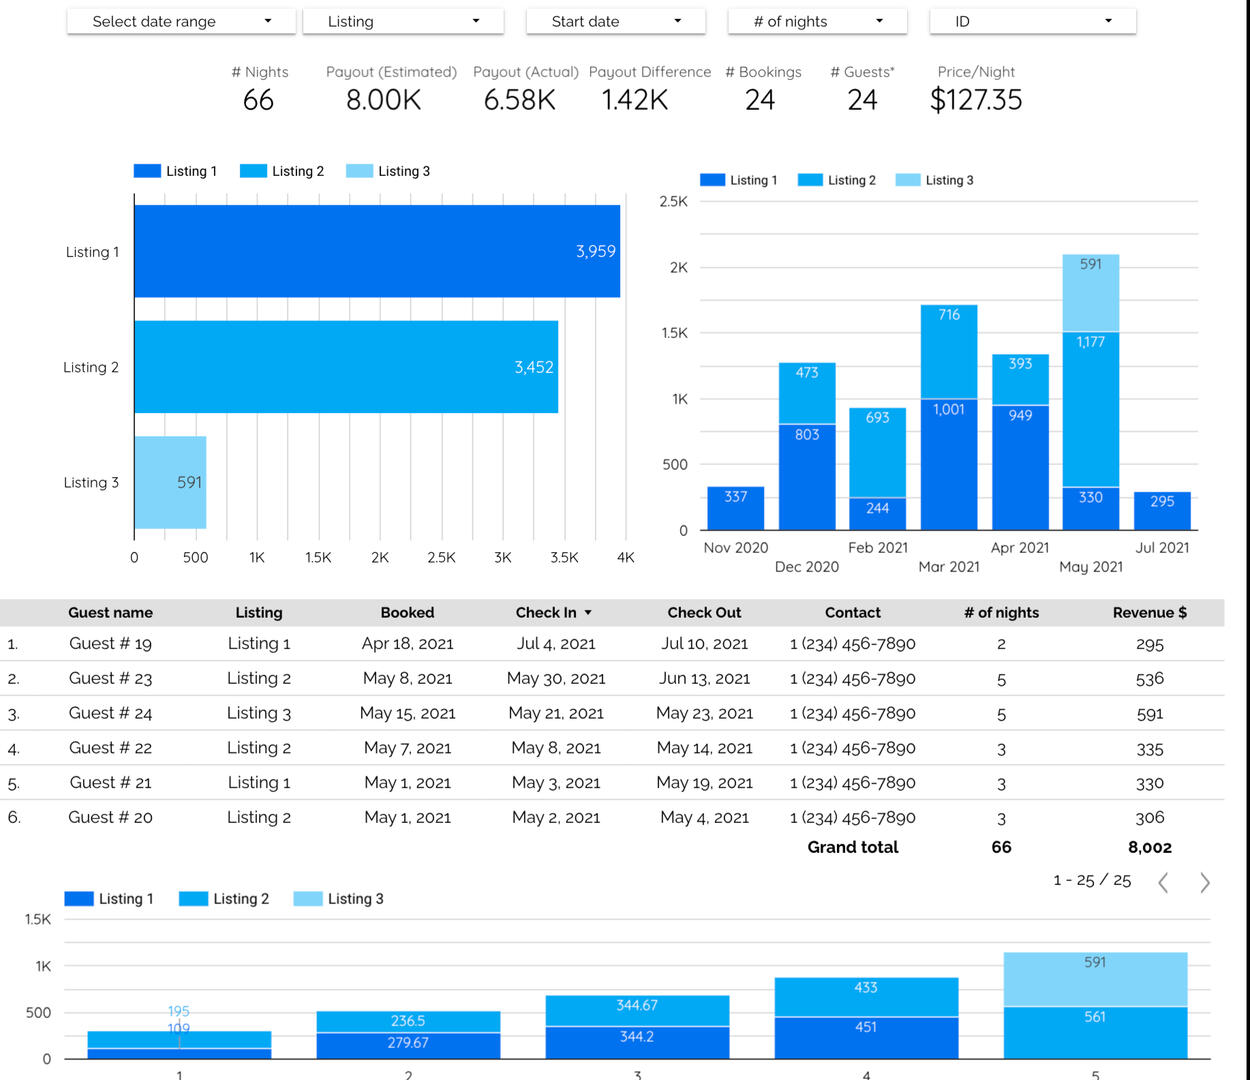1250x1080 pixels.
Task: Sort table by Guest name column
Action: pos(110,613)
